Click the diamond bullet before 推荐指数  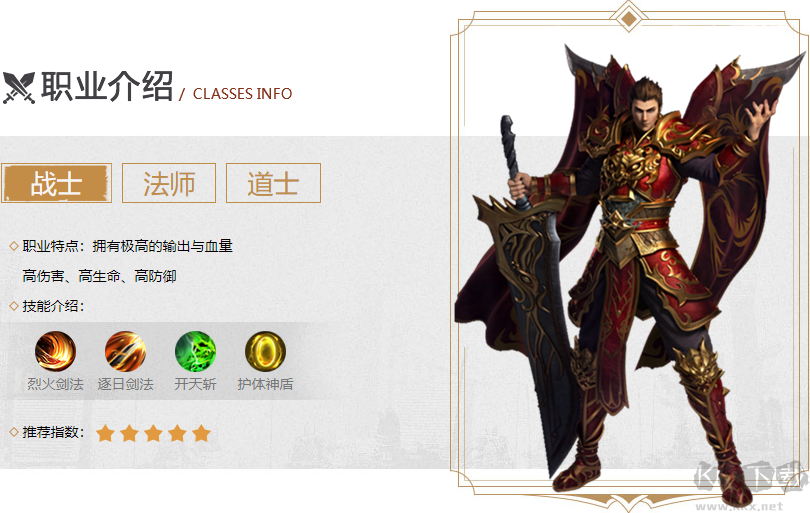click(x=14, y=432)
